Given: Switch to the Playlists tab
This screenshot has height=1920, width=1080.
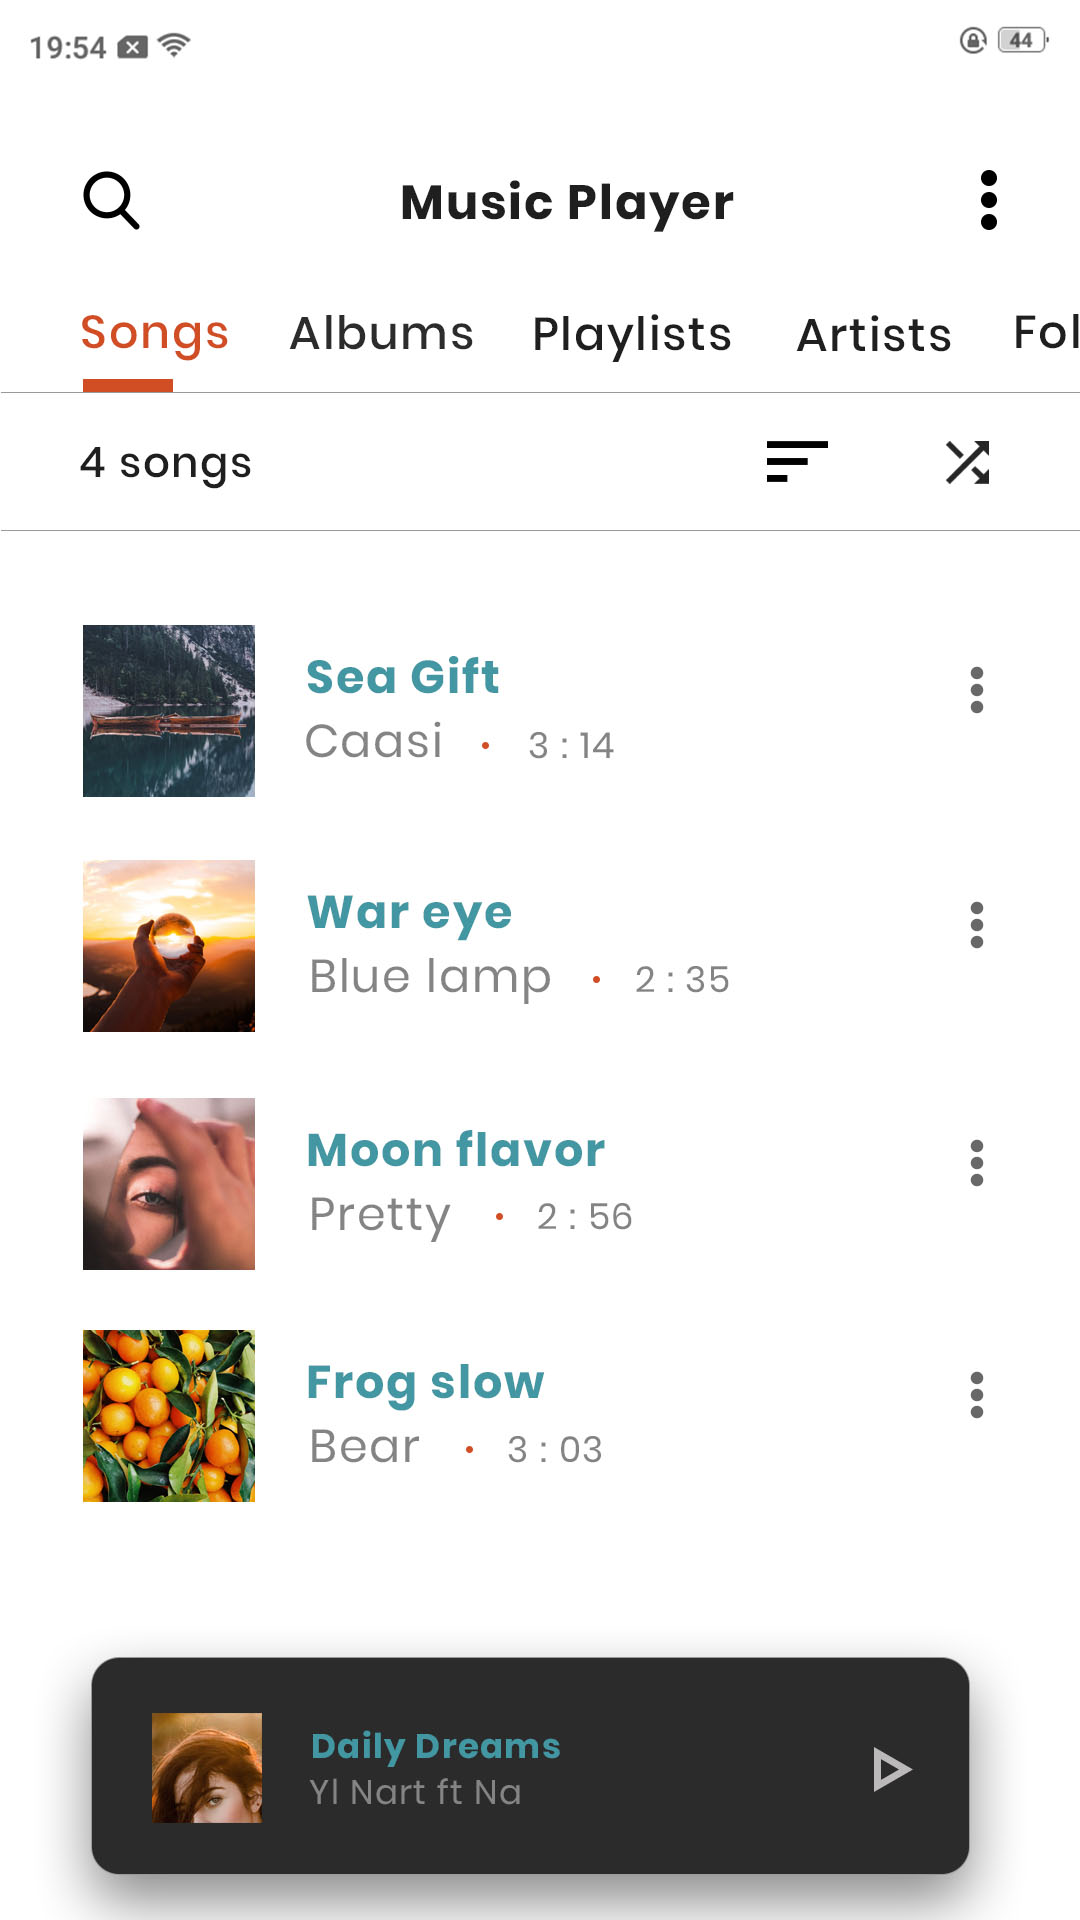Looking at the screenshot, I should tap(632, 334).
